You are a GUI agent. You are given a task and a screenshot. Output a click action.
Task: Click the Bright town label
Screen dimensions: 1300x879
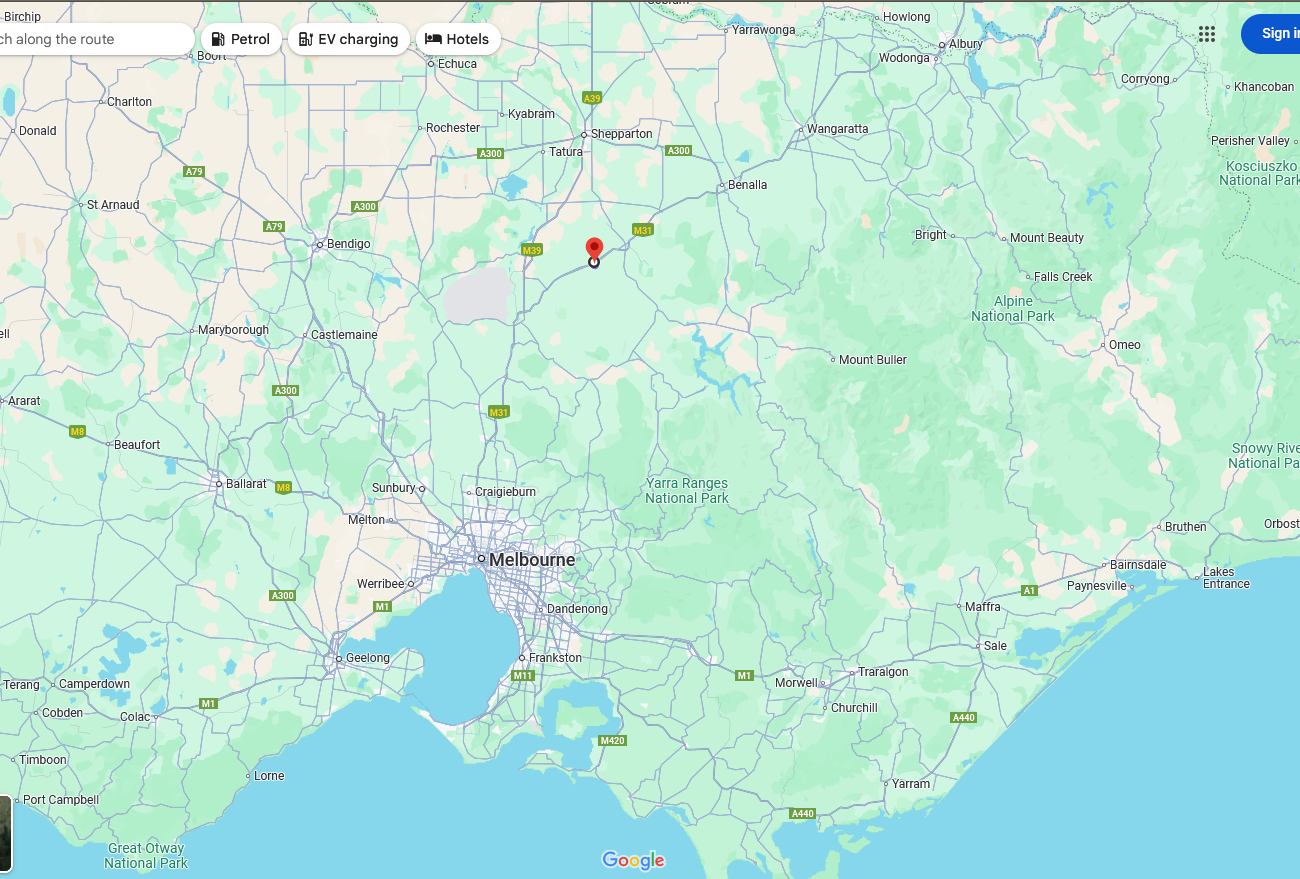pos(930,235)
